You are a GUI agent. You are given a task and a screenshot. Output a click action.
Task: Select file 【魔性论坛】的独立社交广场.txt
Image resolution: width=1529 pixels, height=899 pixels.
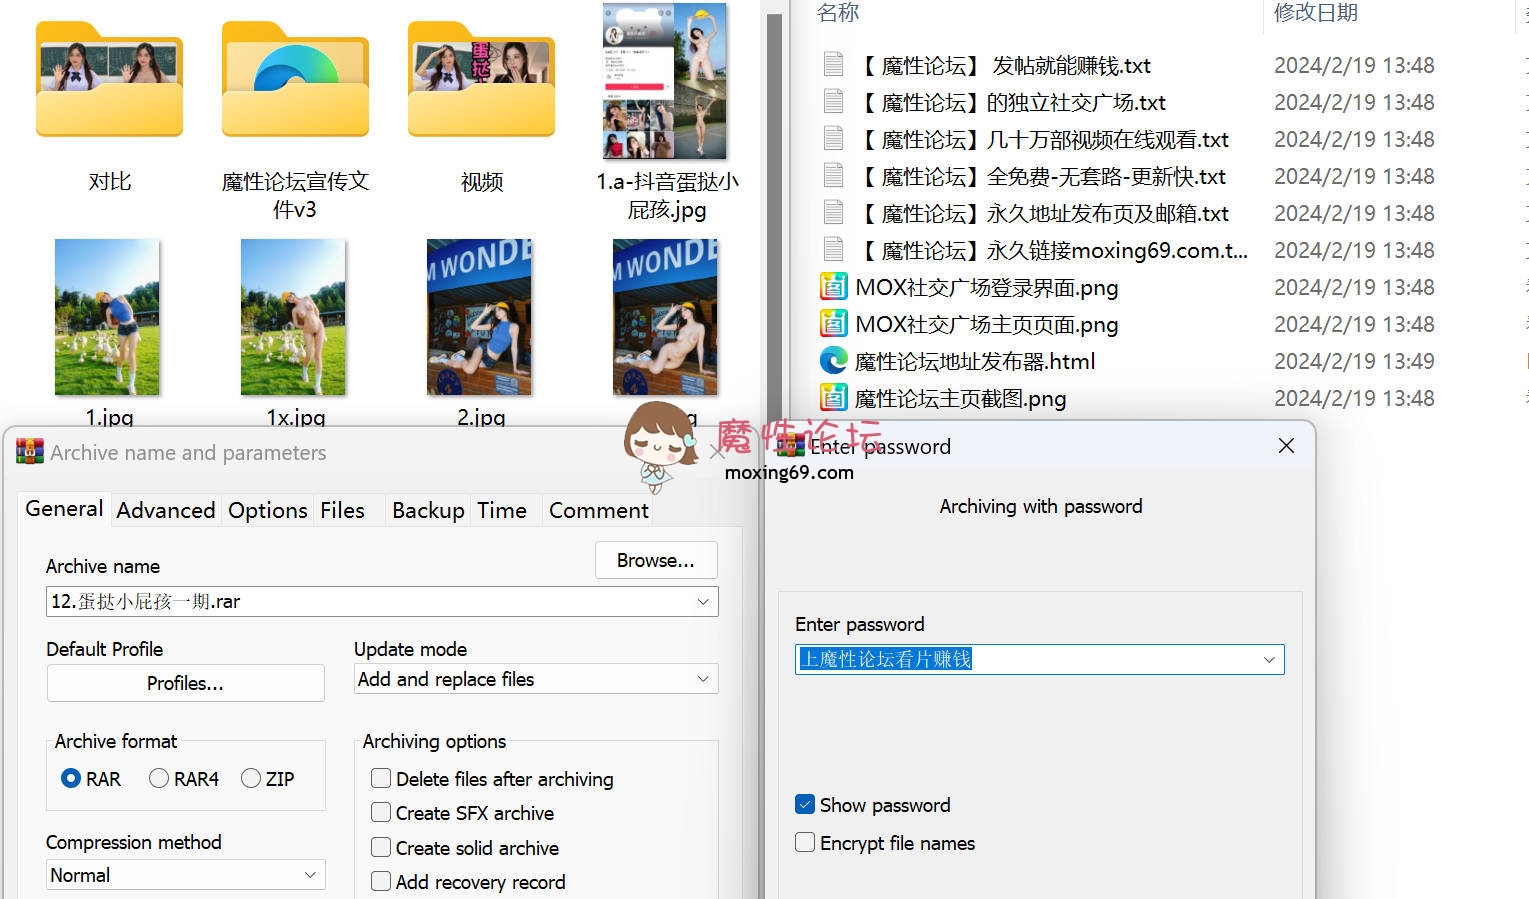(x=1012, y=102)
